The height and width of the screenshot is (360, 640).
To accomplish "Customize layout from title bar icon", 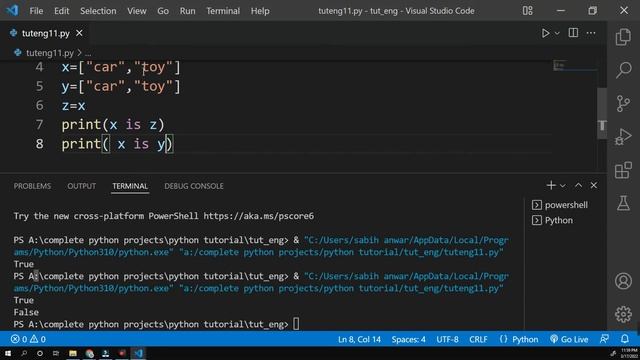I will pyautogui.click(x=527, y=11).
